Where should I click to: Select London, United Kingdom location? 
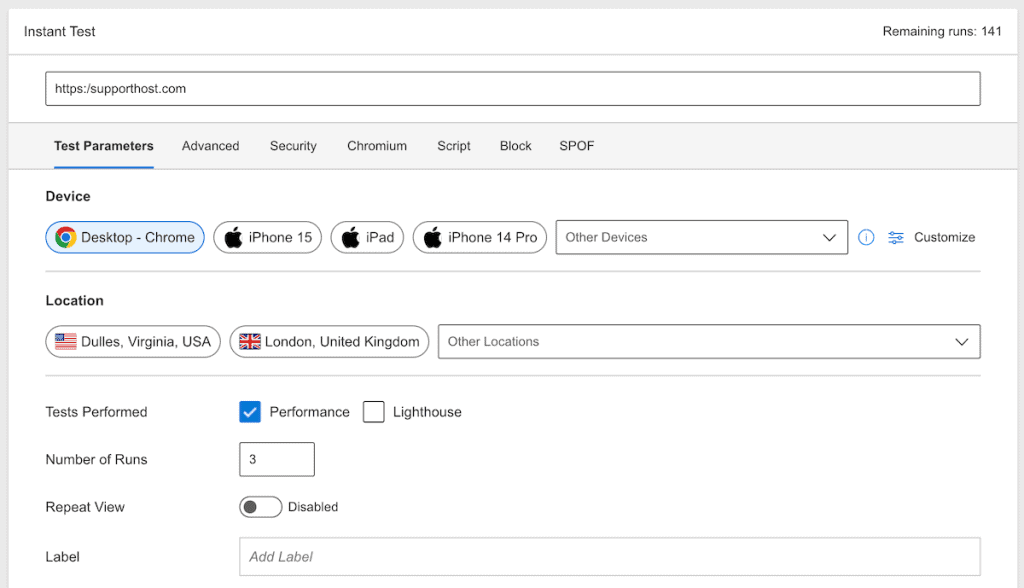click(x=329, y=342)
